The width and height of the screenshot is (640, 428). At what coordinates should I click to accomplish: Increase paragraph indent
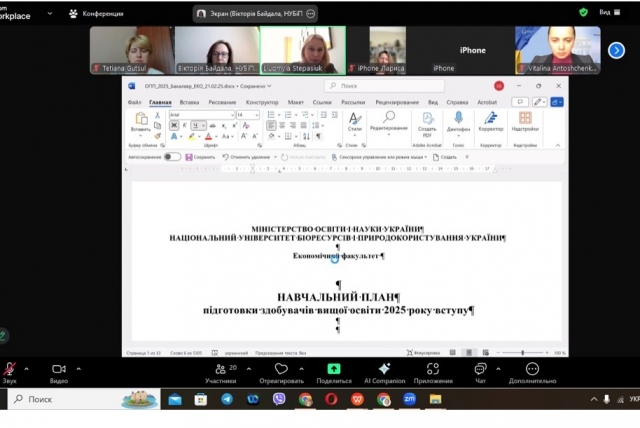pos(335,115)
